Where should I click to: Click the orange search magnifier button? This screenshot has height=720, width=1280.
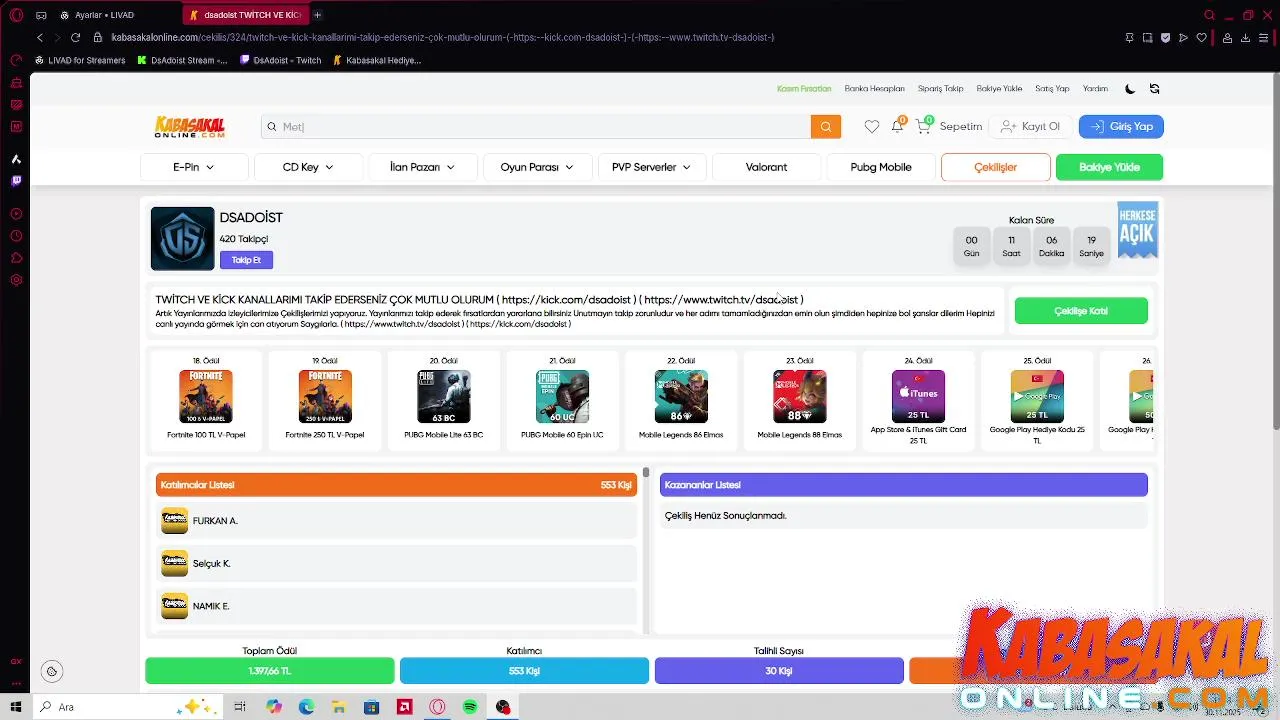click(x=826, y=126)
